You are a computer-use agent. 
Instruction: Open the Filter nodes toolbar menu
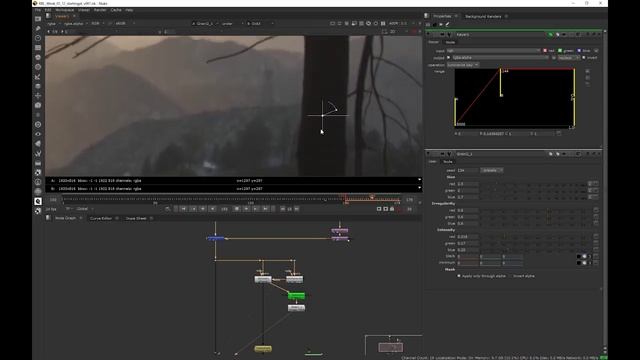[38, 67]
